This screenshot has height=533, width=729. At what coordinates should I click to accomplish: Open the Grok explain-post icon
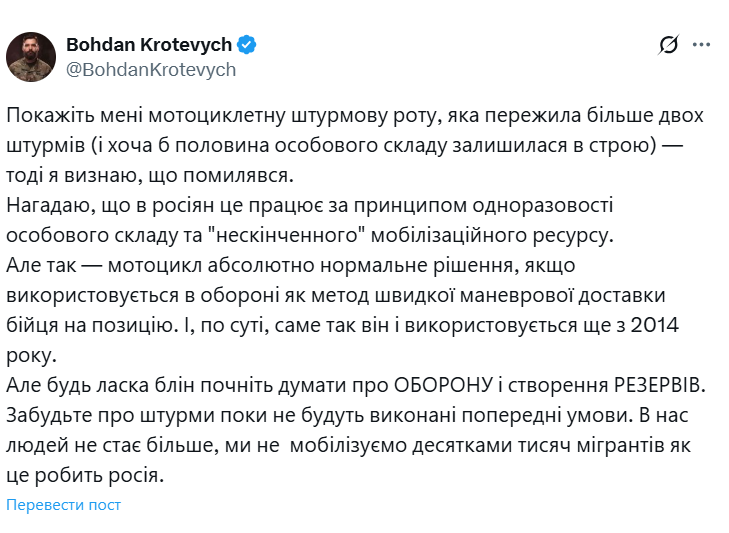[669, 45]
